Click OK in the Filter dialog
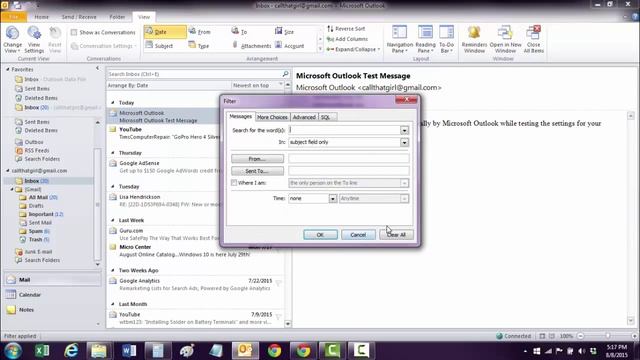 (320, 235)
